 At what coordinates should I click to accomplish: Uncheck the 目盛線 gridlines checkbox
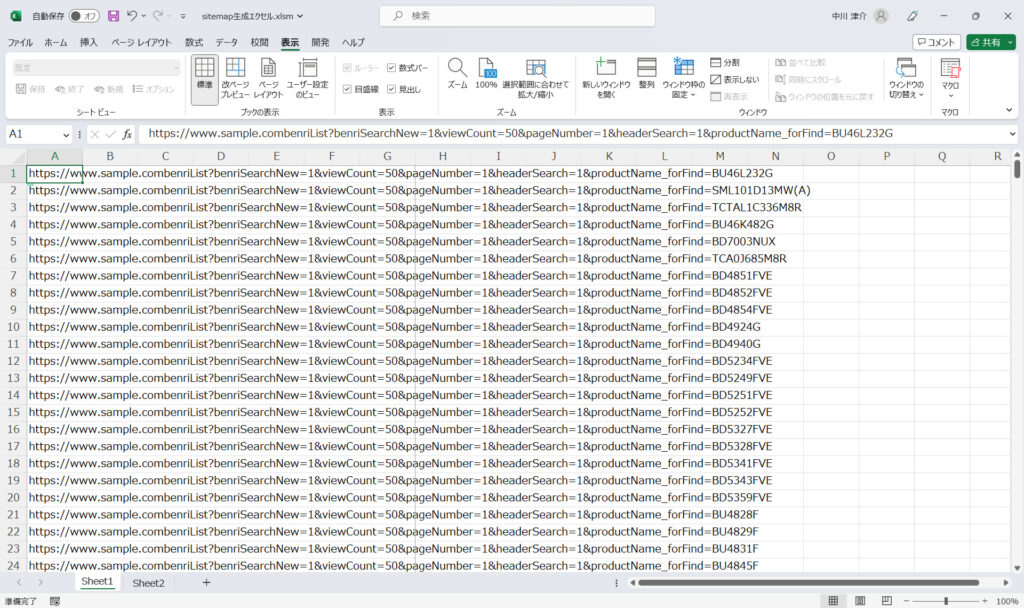347,89
